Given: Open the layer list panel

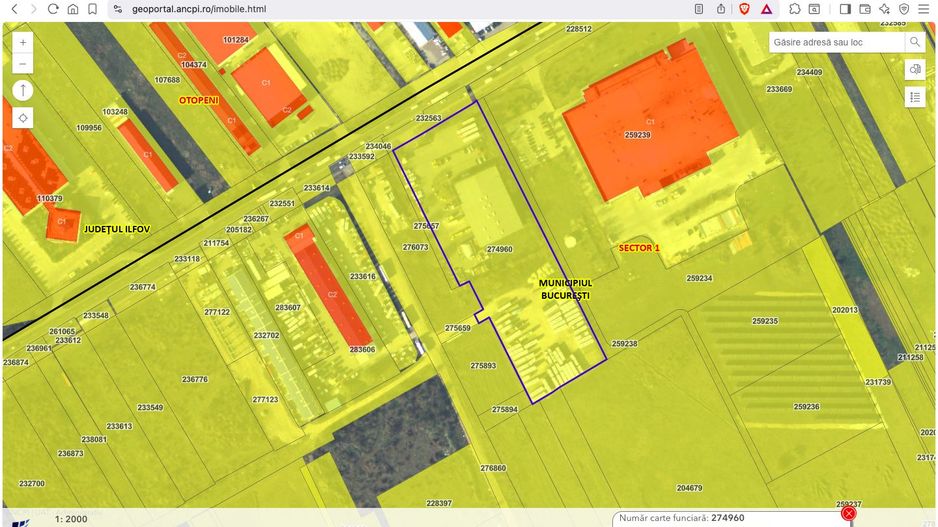Looking at the screenshot, I should pos(914,97).
